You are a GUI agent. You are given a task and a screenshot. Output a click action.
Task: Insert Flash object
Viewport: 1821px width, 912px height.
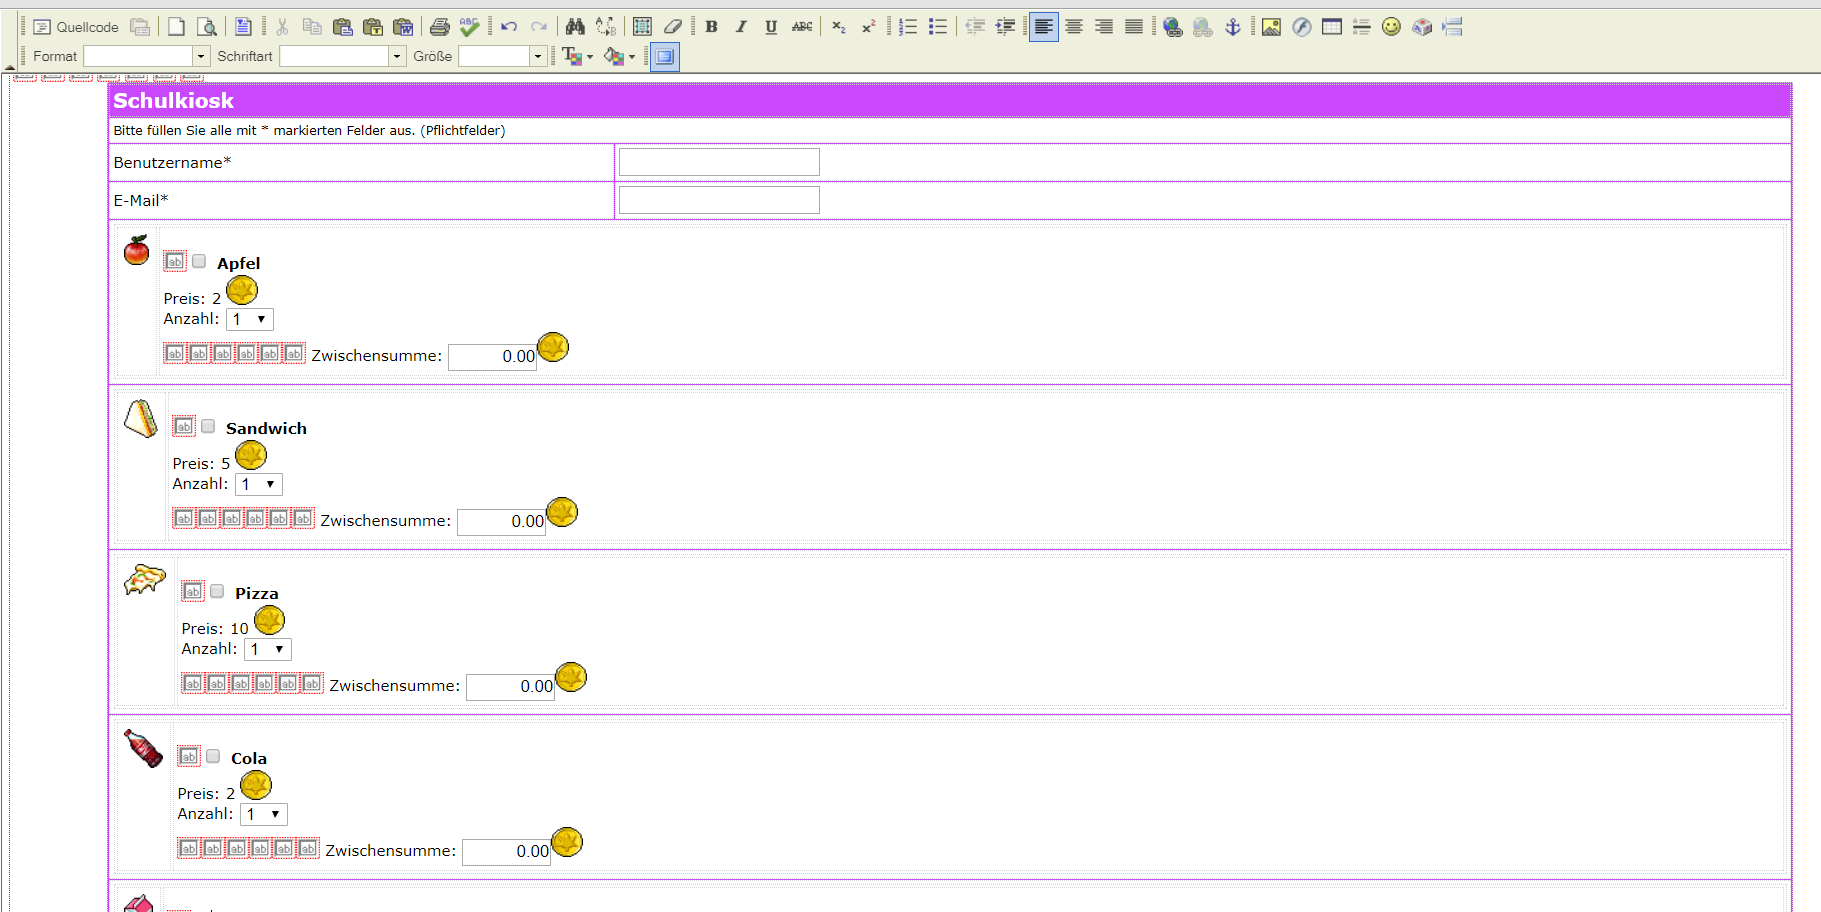(x=1301, y=27)
